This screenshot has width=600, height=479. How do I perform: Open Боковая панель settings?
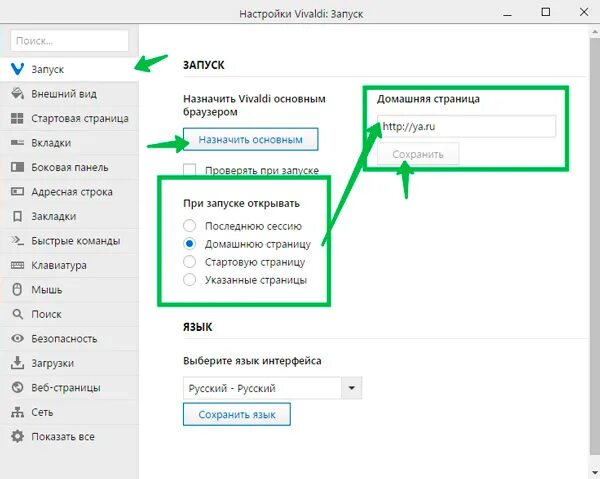(x=69, y=167)
